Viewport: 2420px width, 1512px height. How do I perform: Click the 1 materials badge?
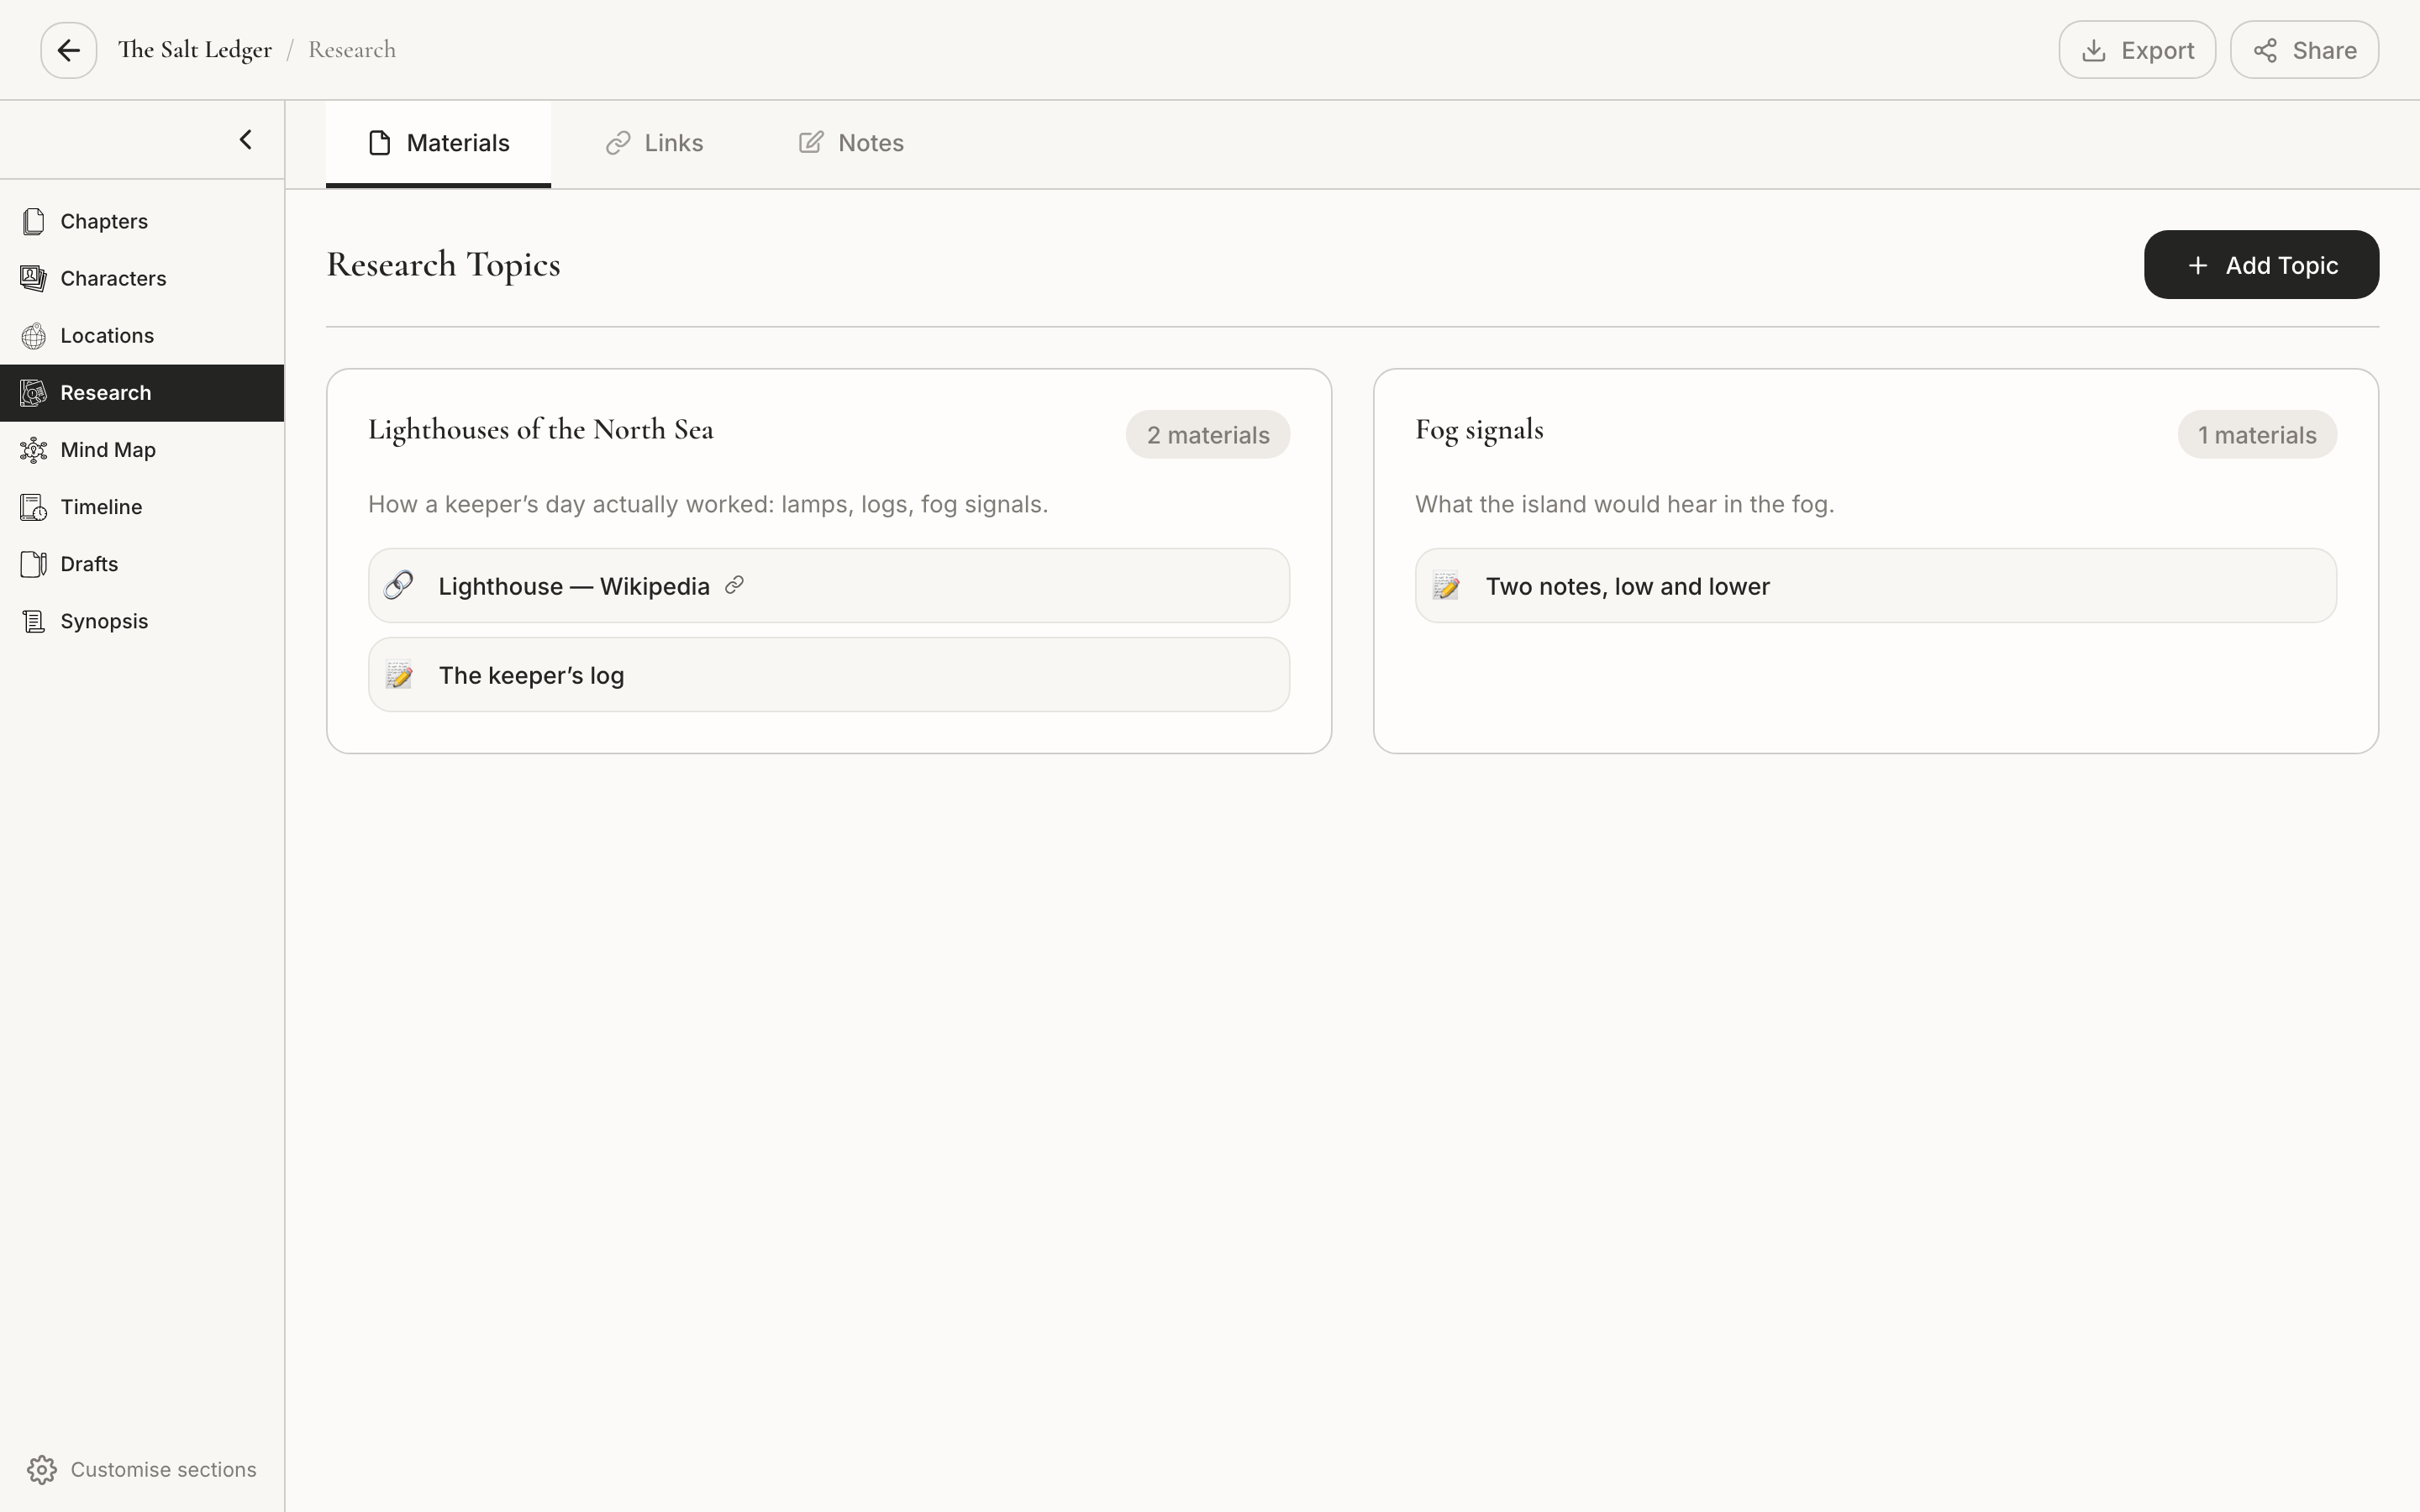(x=2257, y=435)
